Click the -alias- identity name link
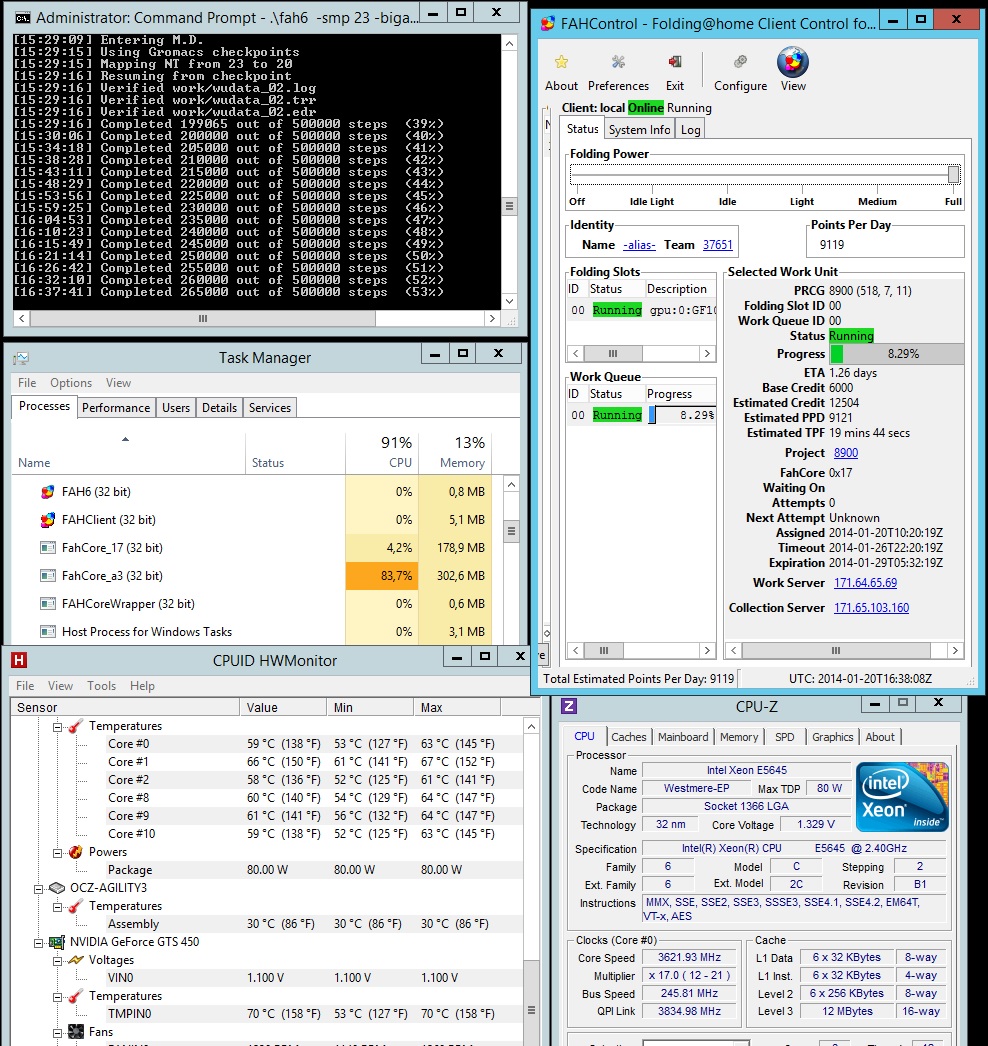 tap(638, 245)
